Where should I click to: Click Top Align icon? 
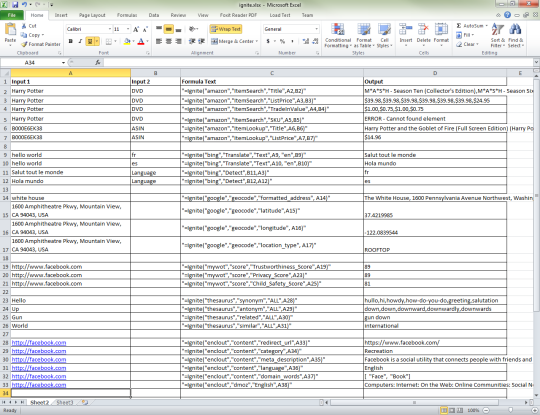point(159,29)
